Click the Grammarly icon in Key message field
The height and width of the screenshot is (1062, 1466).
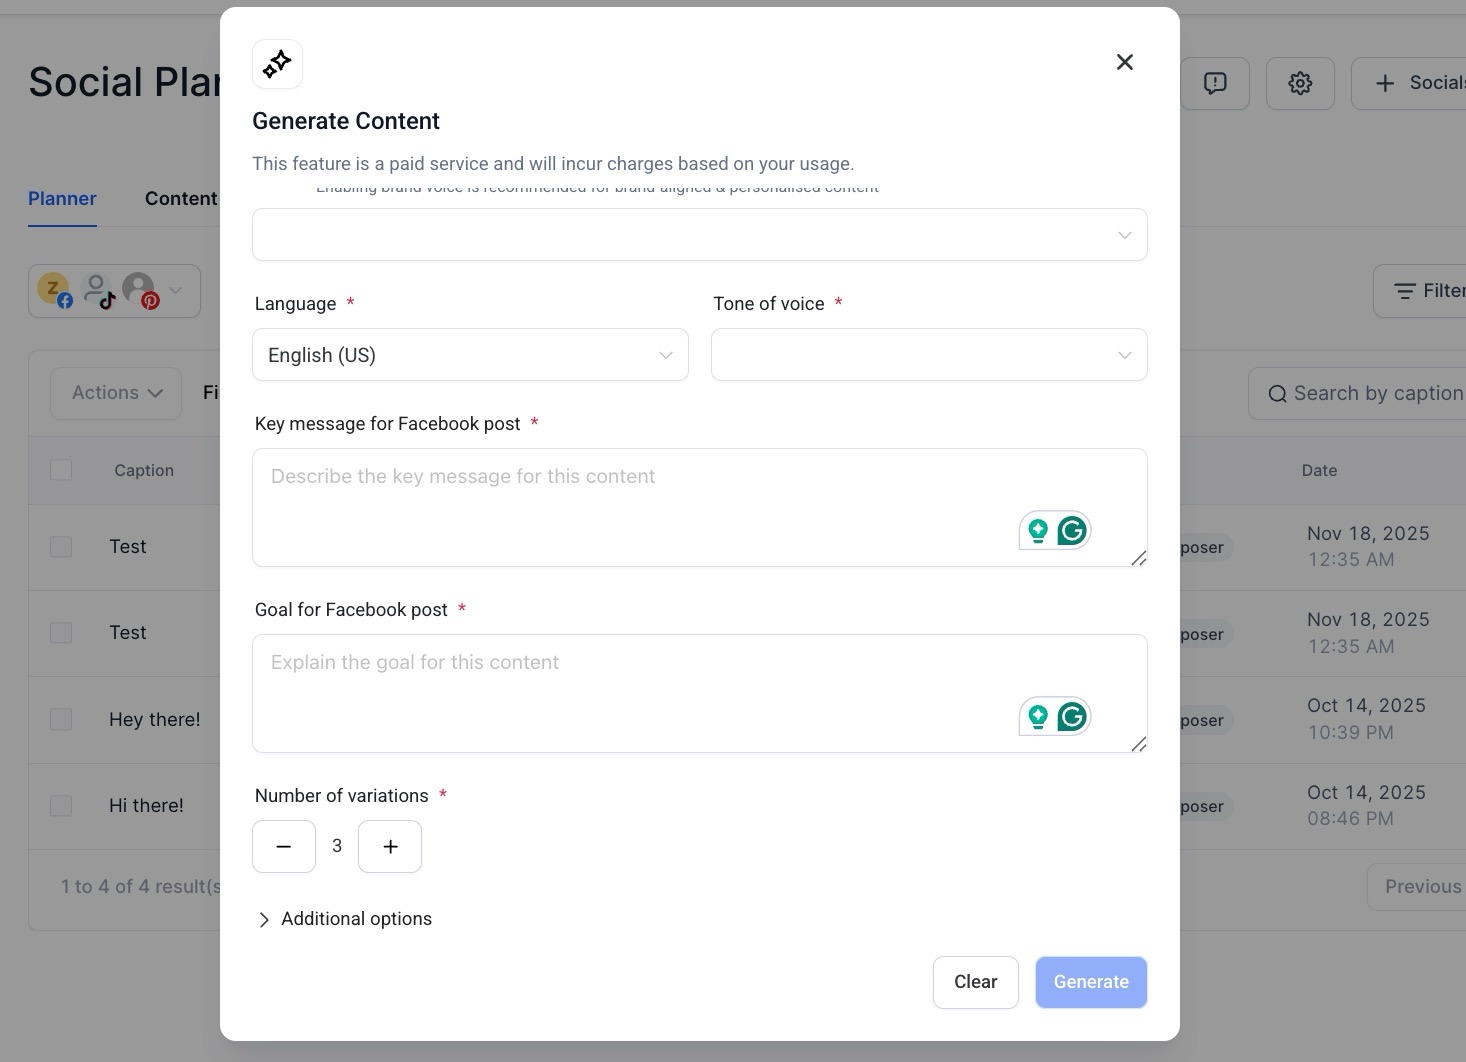pos(1072,531)
